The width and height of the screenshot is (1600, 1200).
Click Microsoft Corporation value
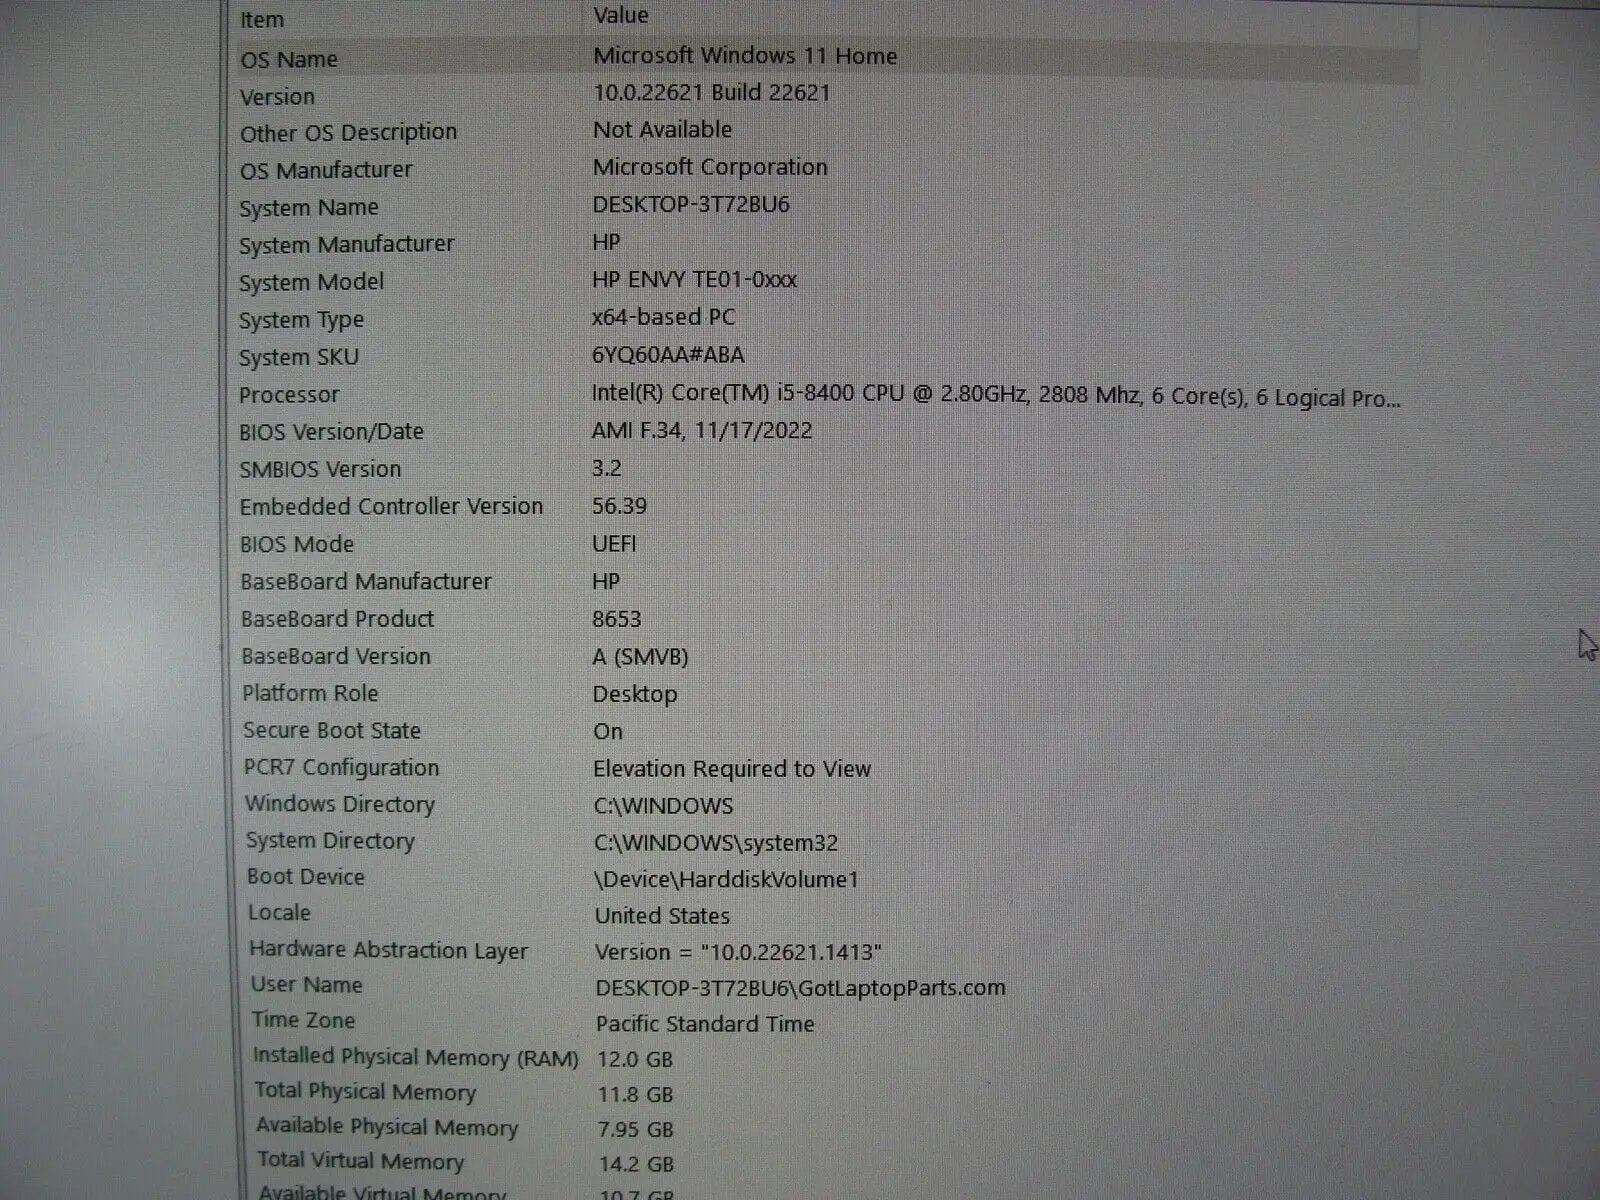click(710, 167)
